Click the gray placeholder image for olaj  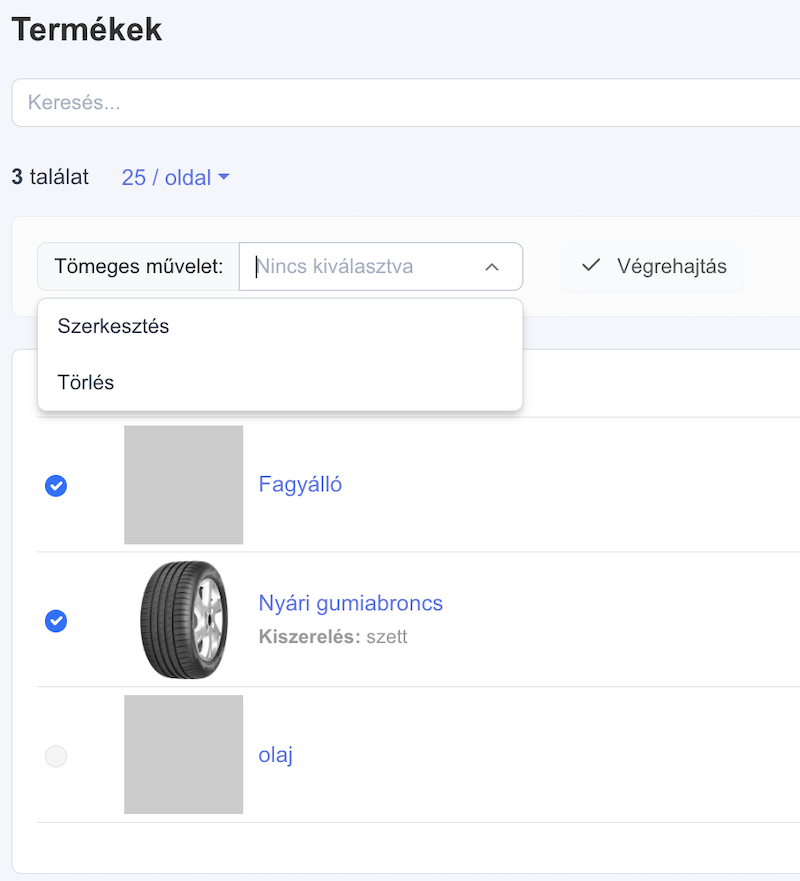[x=184, y=755]
